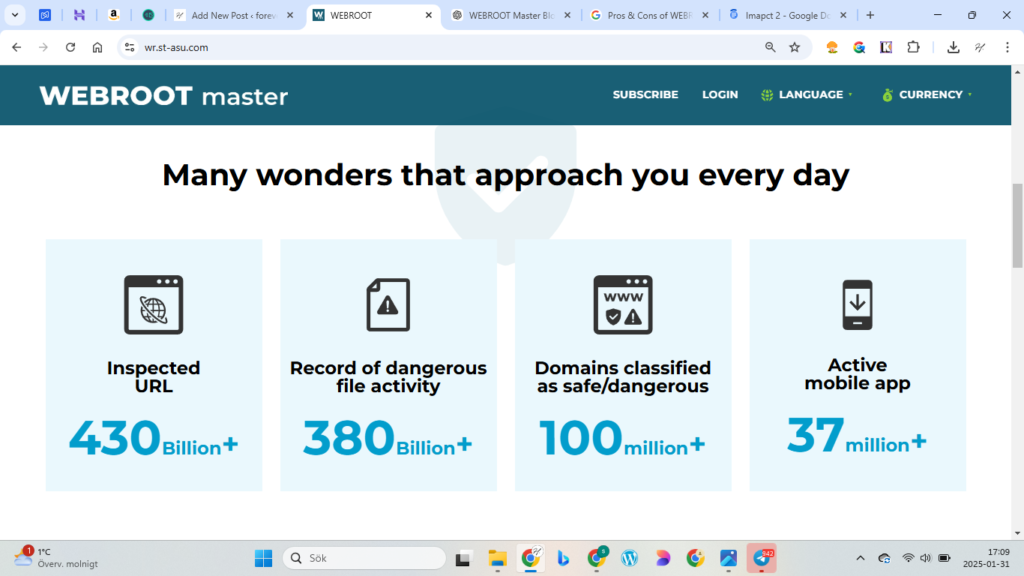This screenshot has width=1024, height=576.
Task: Open the Google-colored G extension
Action: pyautogui.click(x=859, y=47)
